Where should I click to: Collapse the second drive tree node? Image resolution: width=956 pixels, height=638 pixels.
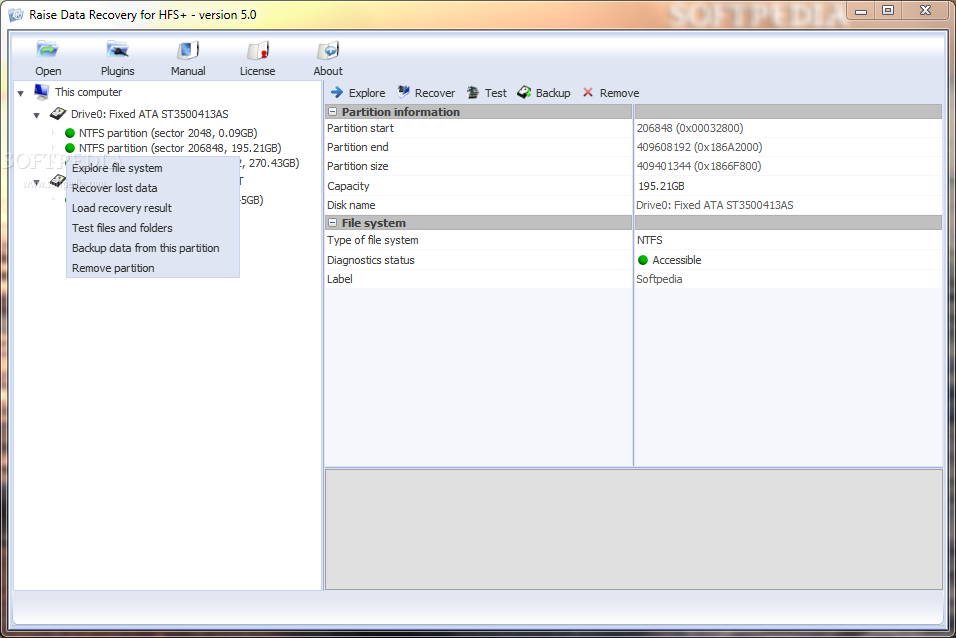pos(37,182)
